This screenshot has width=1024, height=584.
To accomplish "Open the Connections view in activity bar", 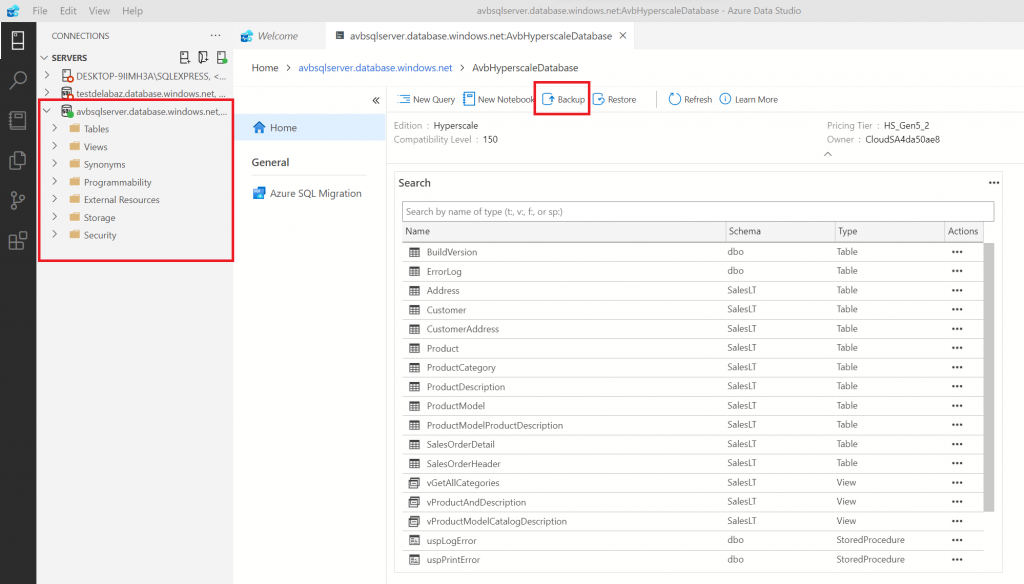I will pos(18,41).
